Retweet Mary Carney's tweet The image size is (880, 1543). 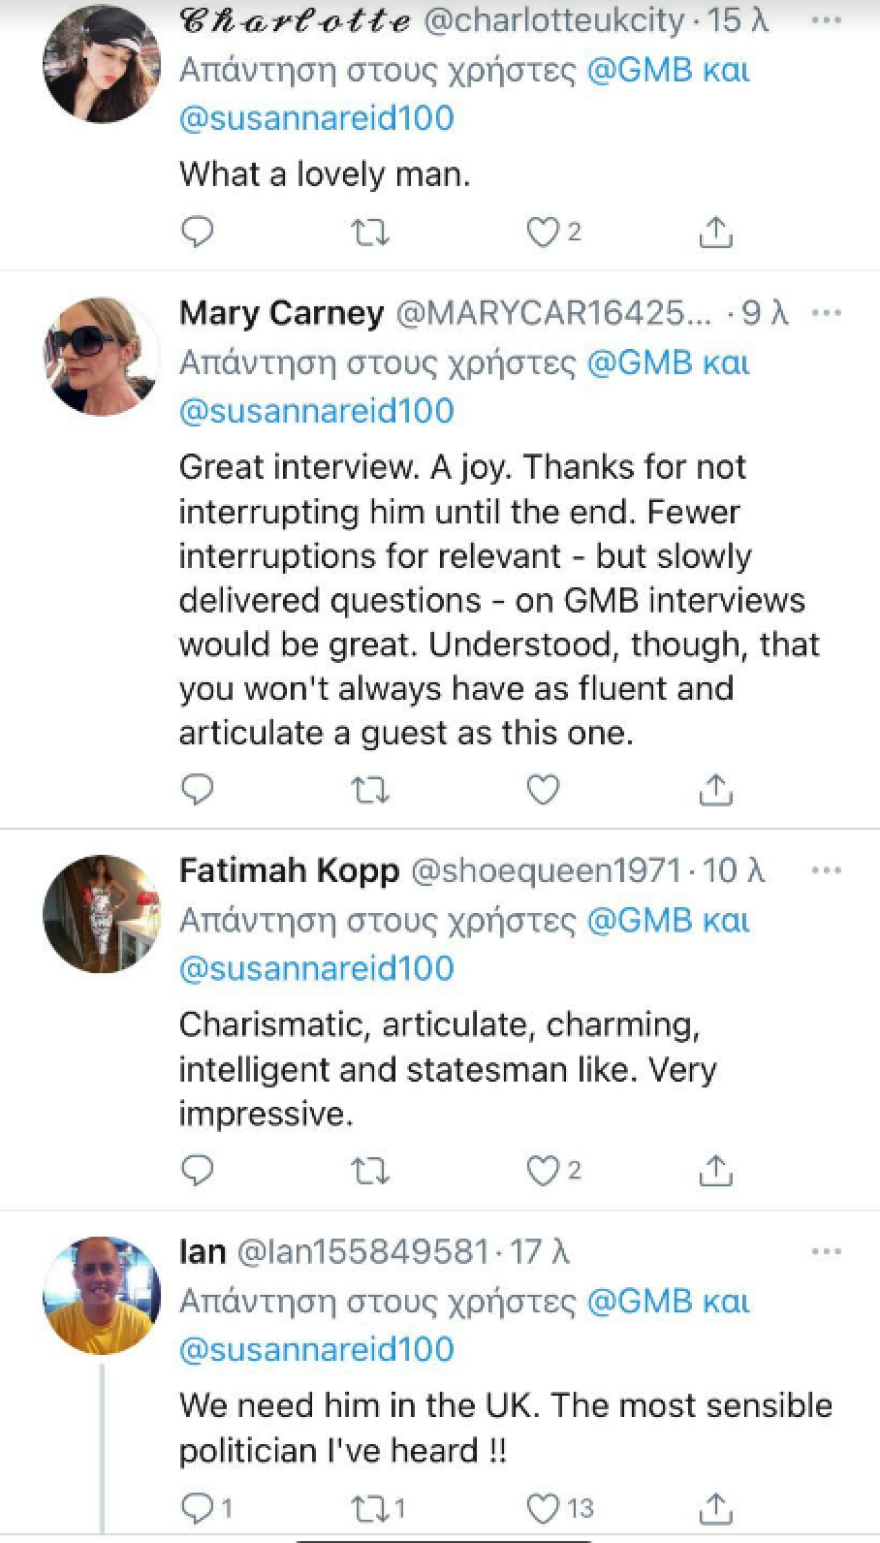(x=370, y=791)
